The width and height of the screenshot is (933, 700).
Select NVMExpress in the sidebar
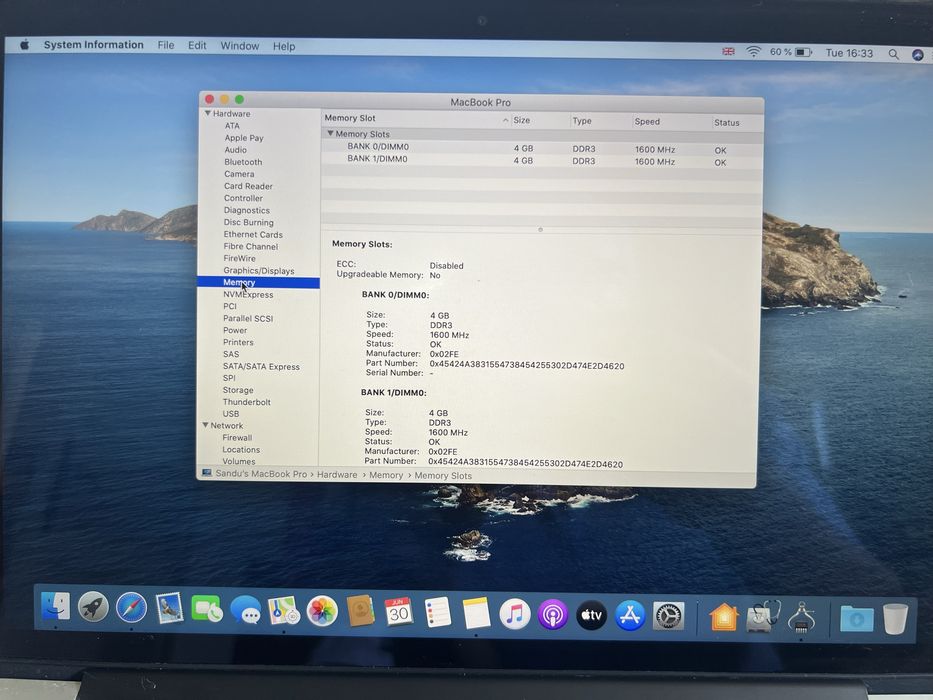coord(248,294)
